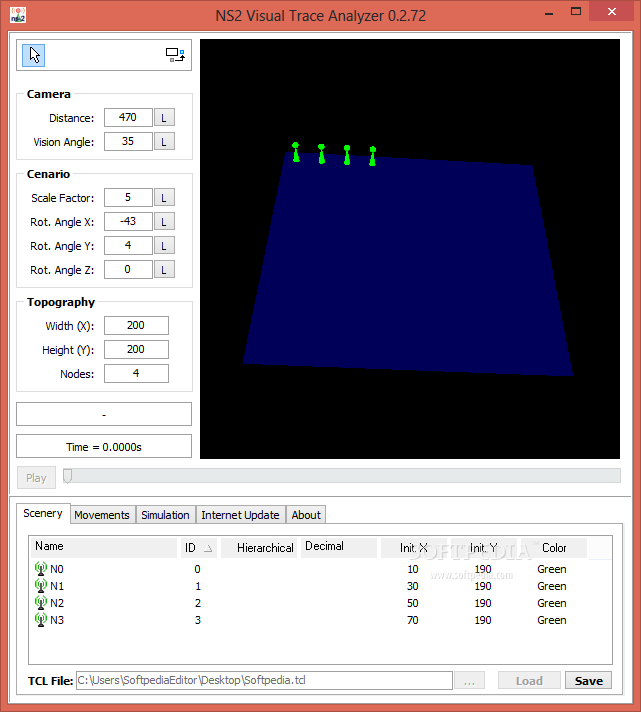This screenshot has width=641, height=712.
Task: Click the timeline slider handle
Action: pyautogui.click(x=68, y=476)
